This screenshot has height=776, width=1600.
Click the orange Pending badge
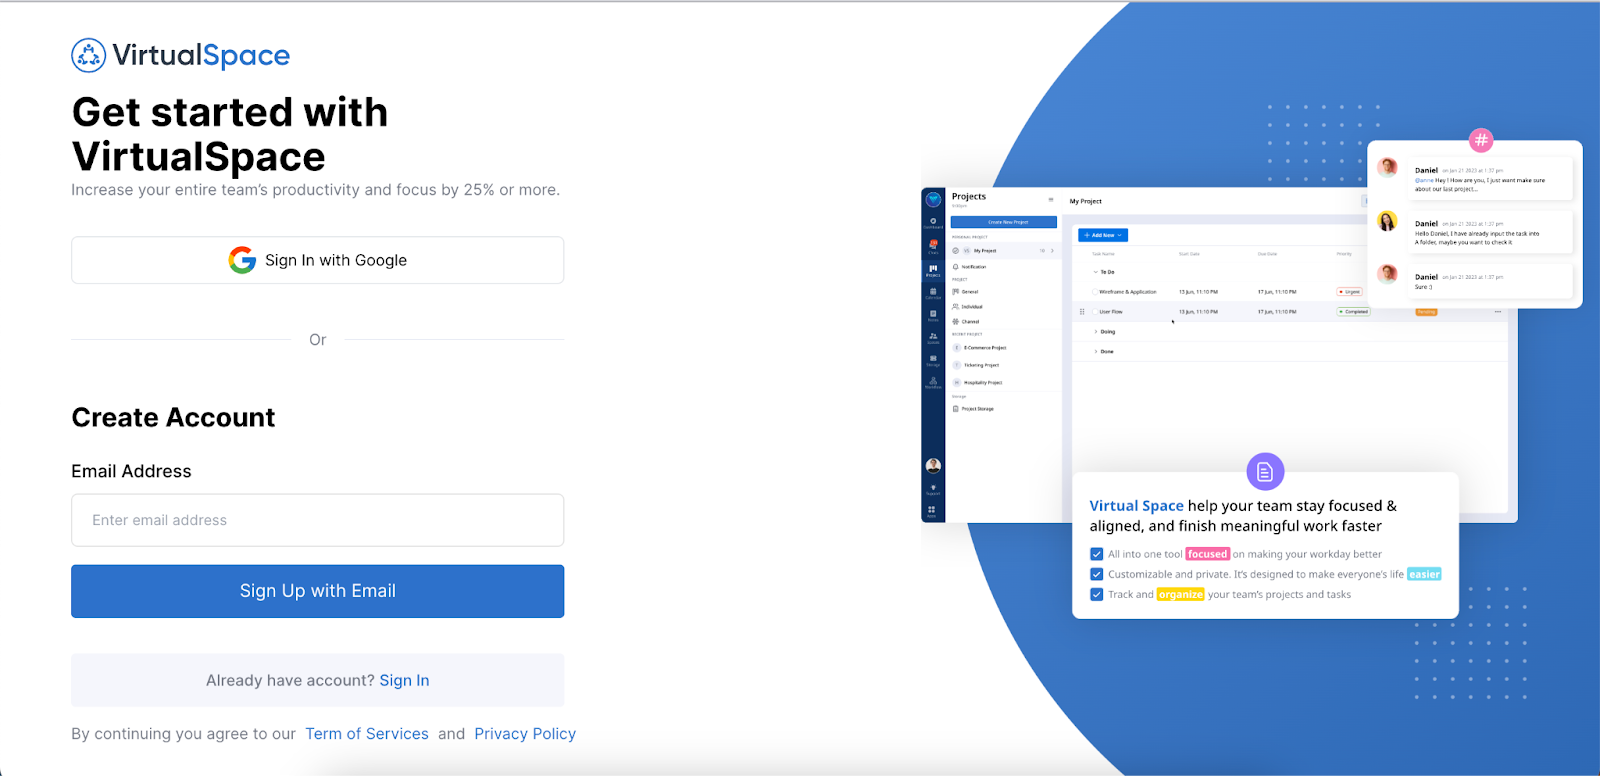click(1426, 312)
